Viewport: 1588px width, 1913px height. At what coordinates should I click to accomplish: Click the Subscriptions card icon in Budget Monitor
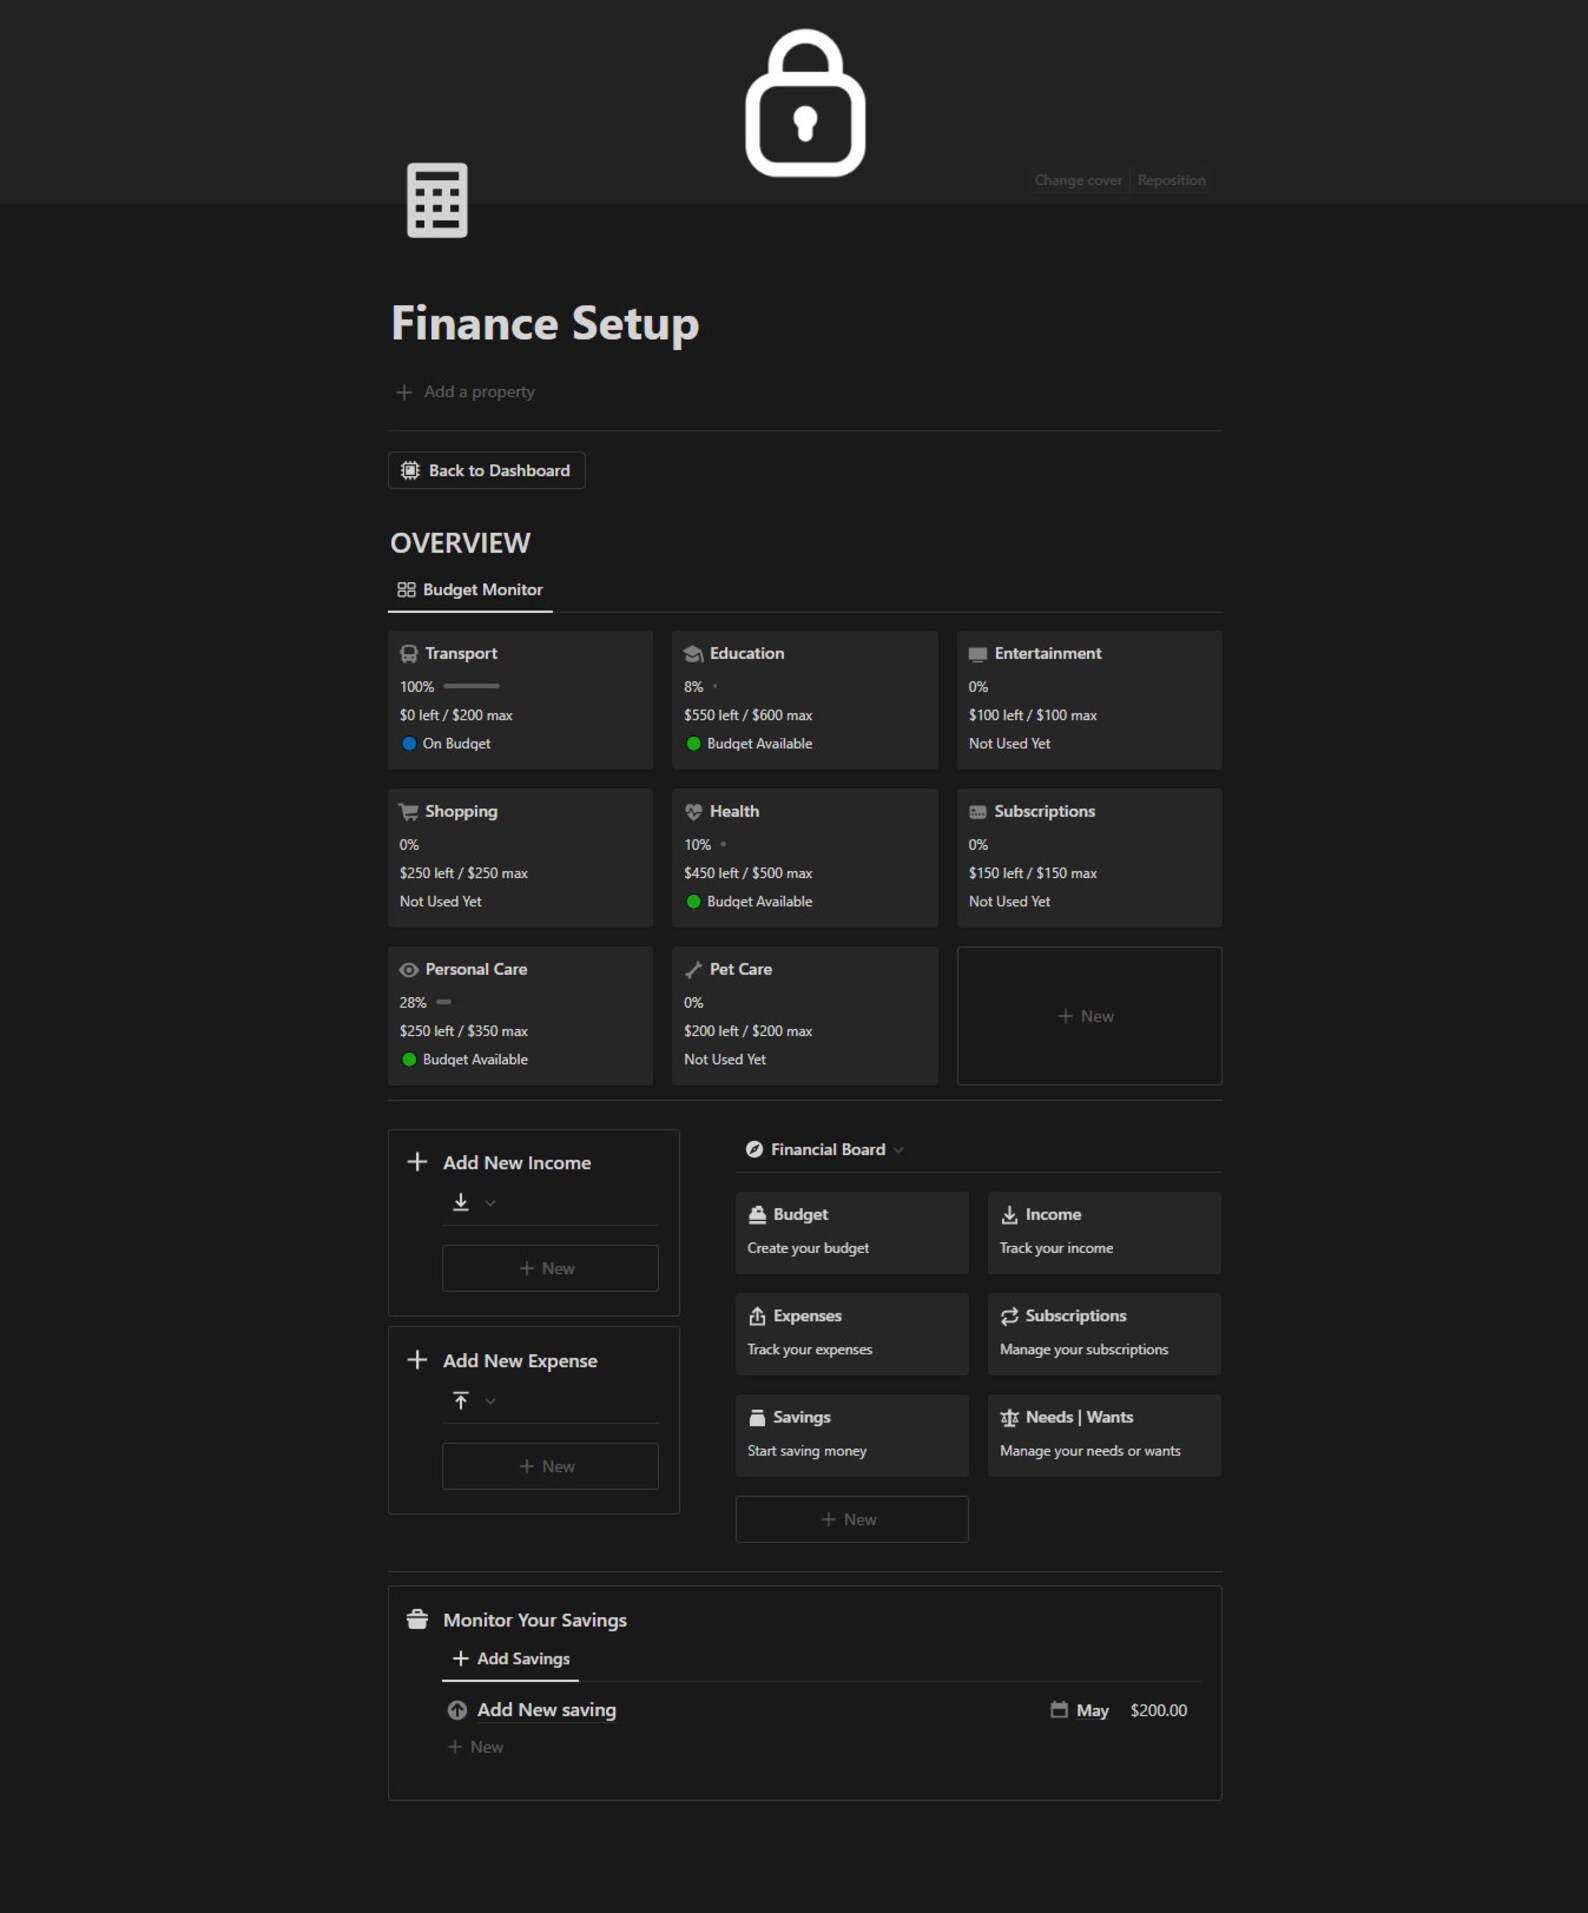(978, 812)
